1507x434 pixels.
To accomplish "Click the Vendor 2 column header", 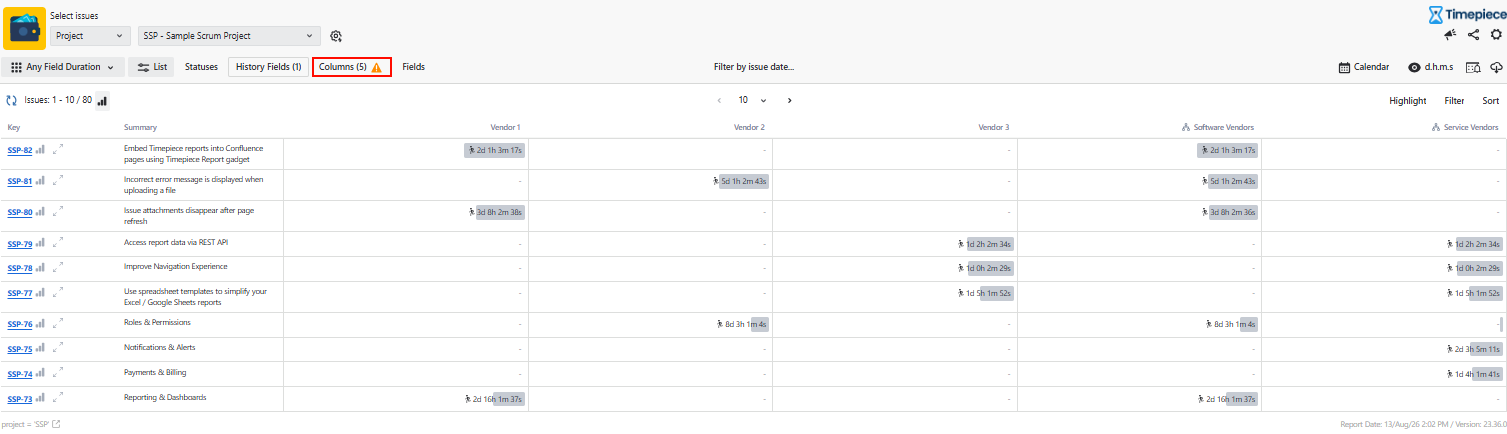I will click(x=749, y=127).
